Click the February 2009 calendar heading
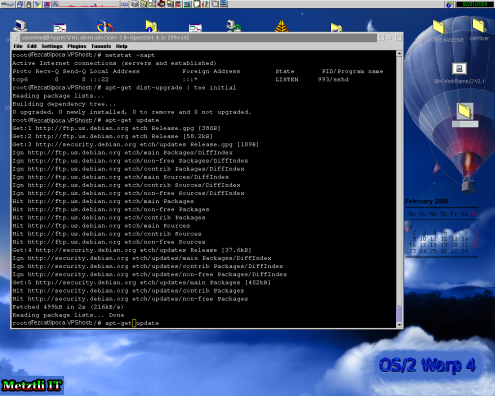Image resolution: width=495 pixels, height=396 pixels. [x=427, y=201]
